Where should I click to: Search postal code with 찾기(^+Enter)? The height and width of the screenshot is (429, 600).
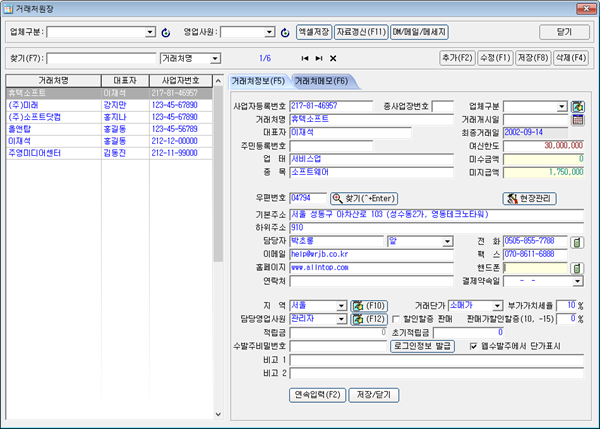364,198
